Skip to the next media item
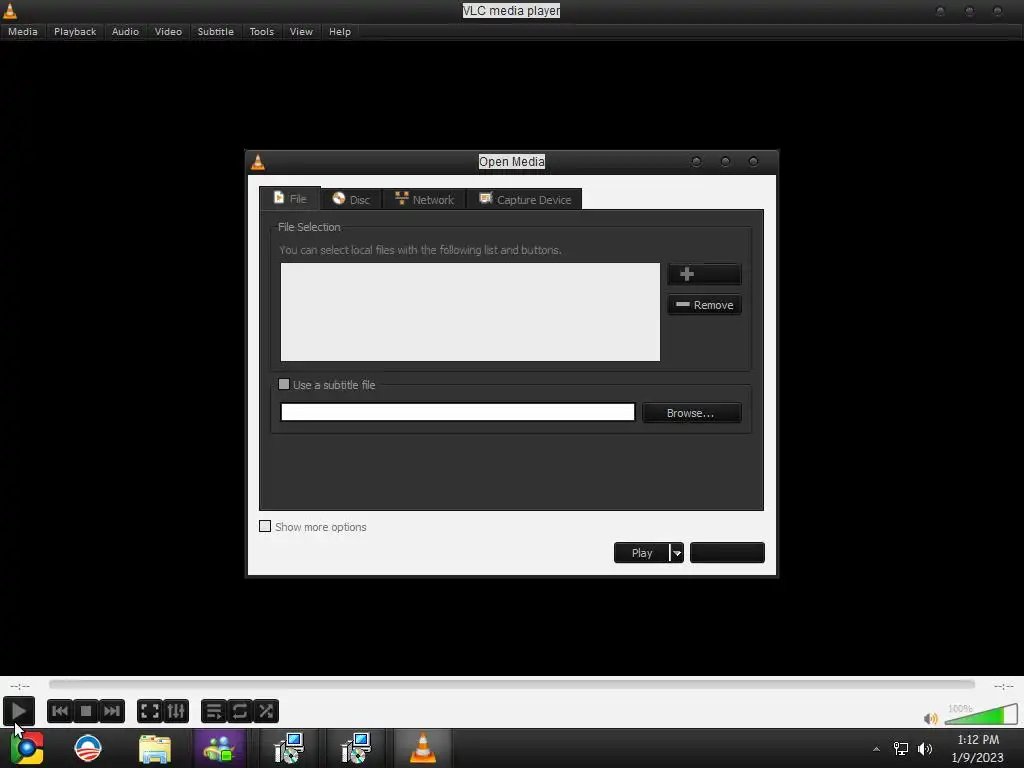Viewport: 1024px width, 768px height. [112, 711]
